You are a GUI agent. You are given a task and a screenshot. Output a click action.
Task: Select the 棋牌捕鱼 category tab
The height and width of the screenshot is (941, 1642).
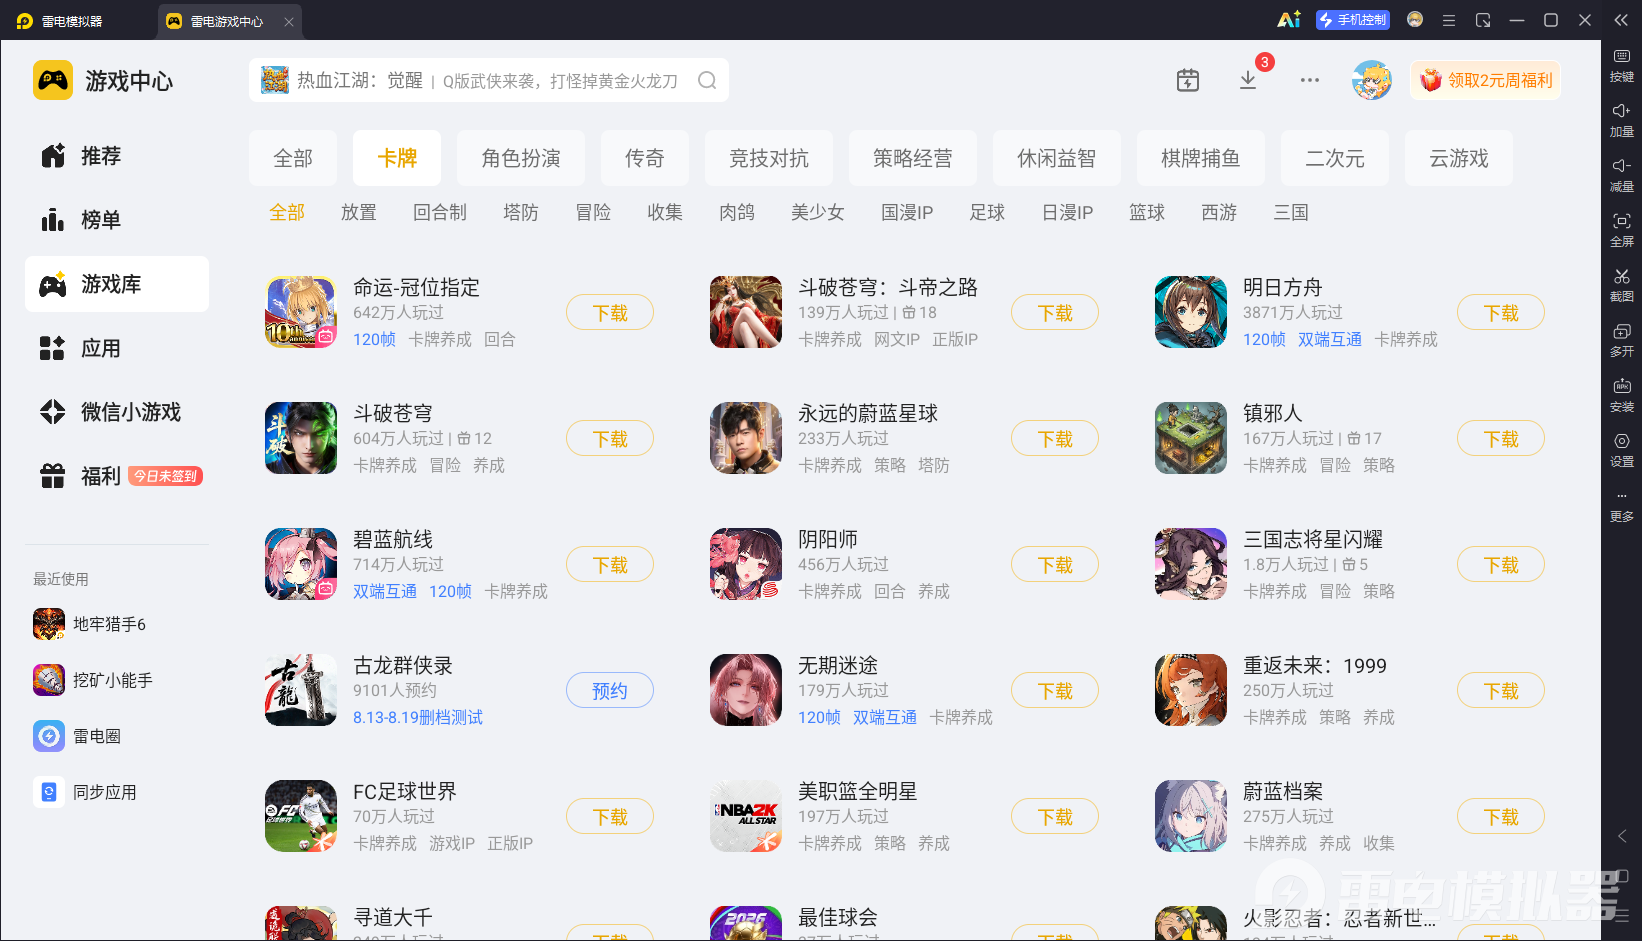pos(1201,158)
